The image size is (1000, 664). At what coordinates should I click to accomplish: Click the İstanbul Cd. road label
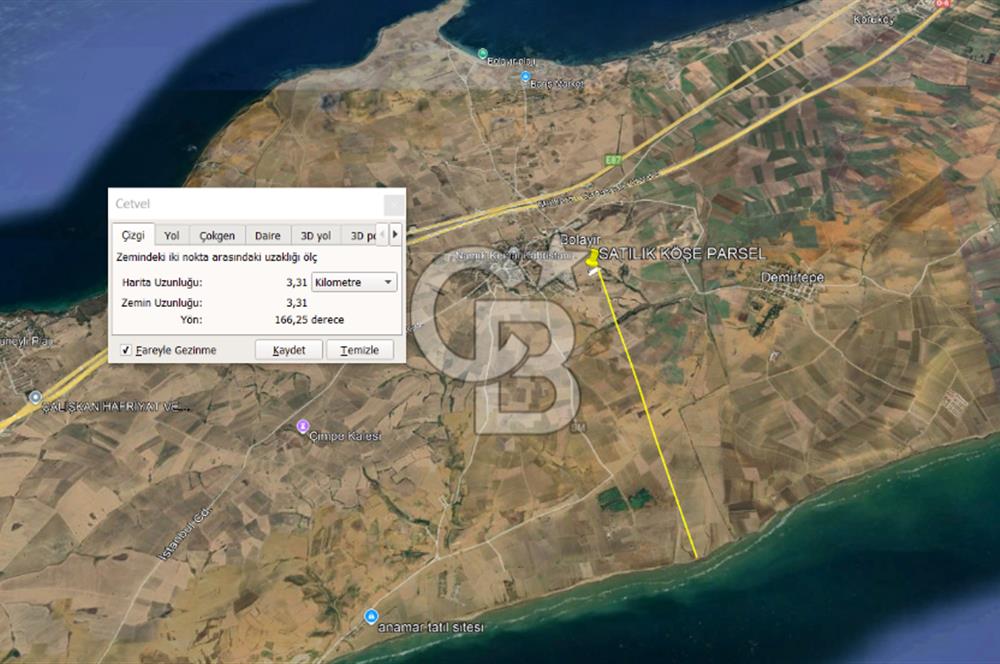pos(184,535)
